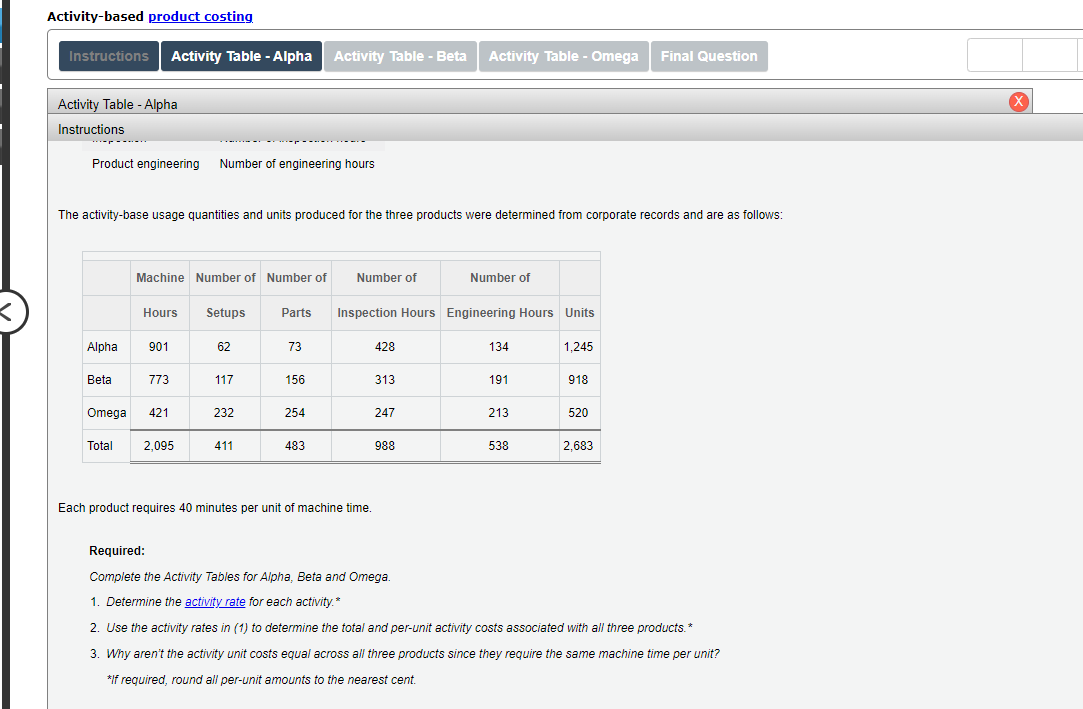This screenshot has height=709, width=1083.
Task: Go to the previous page arrow
Action: pos(8,312)
